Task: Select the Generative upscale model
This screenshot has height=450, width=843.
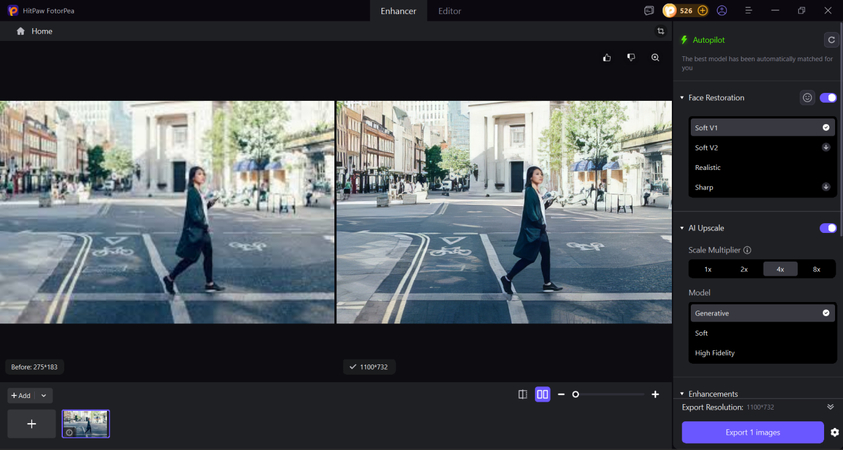Action: point(762,313)
